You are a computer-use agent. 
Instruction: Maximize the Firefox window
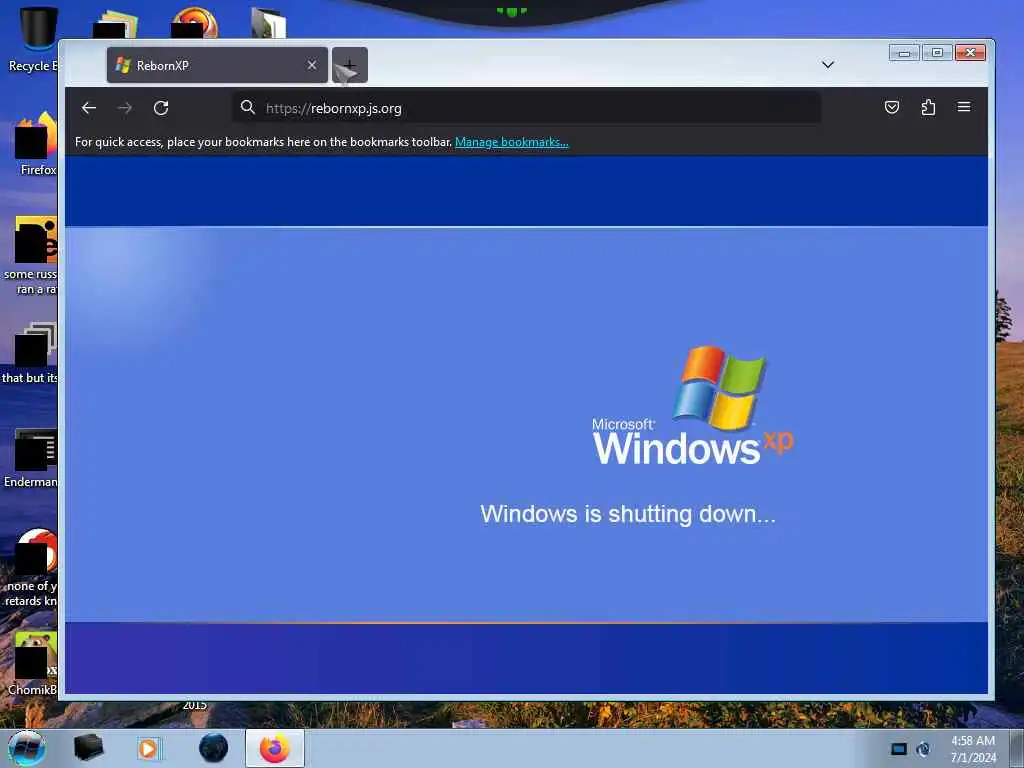pyautogui.click(x=937, y=53)
